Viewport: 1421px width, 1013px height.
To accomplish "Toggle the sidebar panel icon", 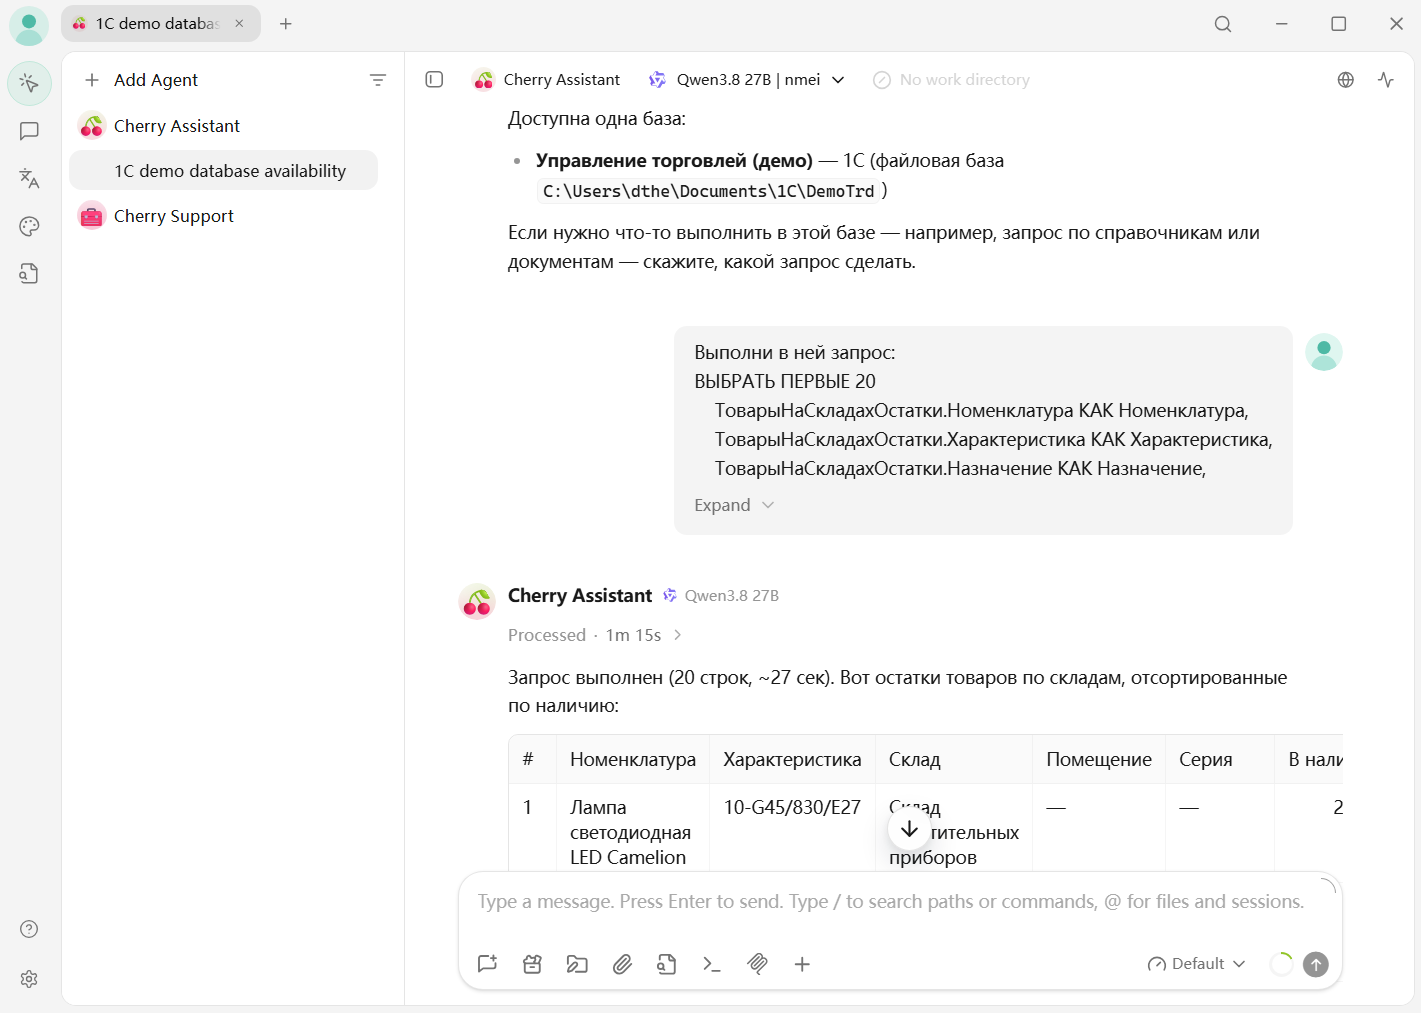I will [434, 80].
